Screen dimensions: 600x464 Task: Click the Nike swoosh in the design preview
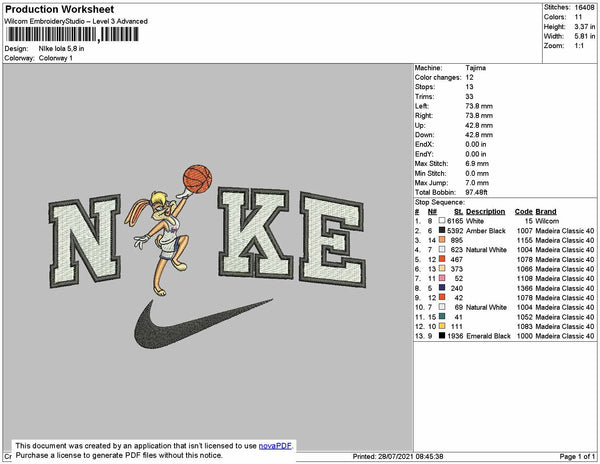(203, 324)
